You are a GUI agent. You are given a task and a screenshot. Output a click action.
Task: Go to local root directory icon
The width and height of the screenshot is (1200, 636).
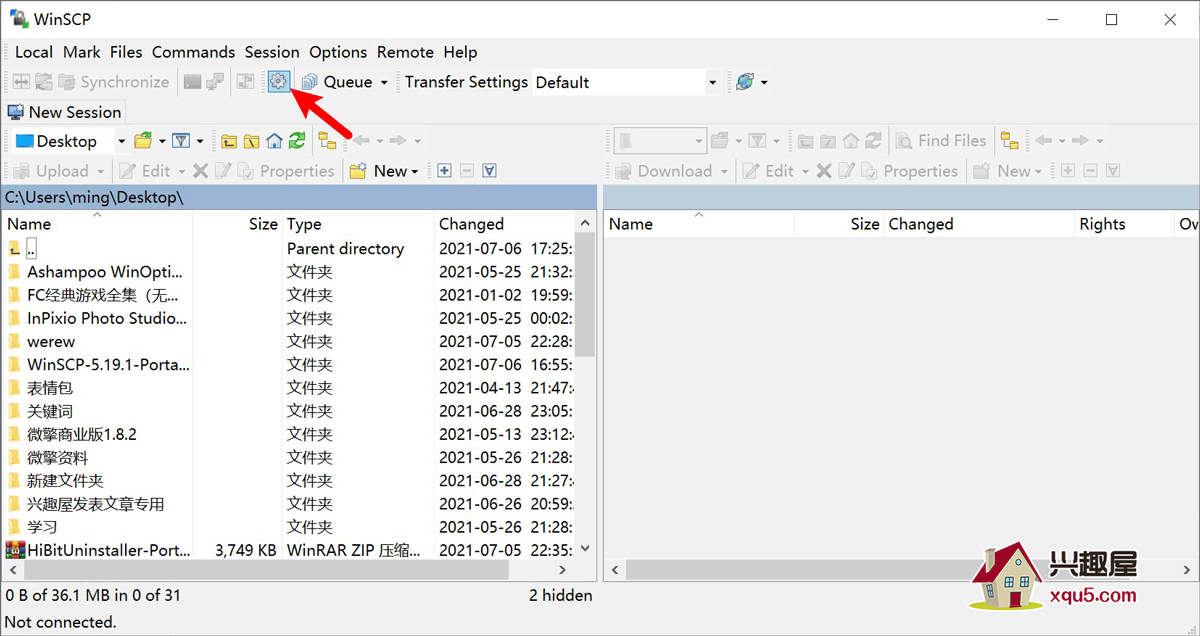(252, 141)
